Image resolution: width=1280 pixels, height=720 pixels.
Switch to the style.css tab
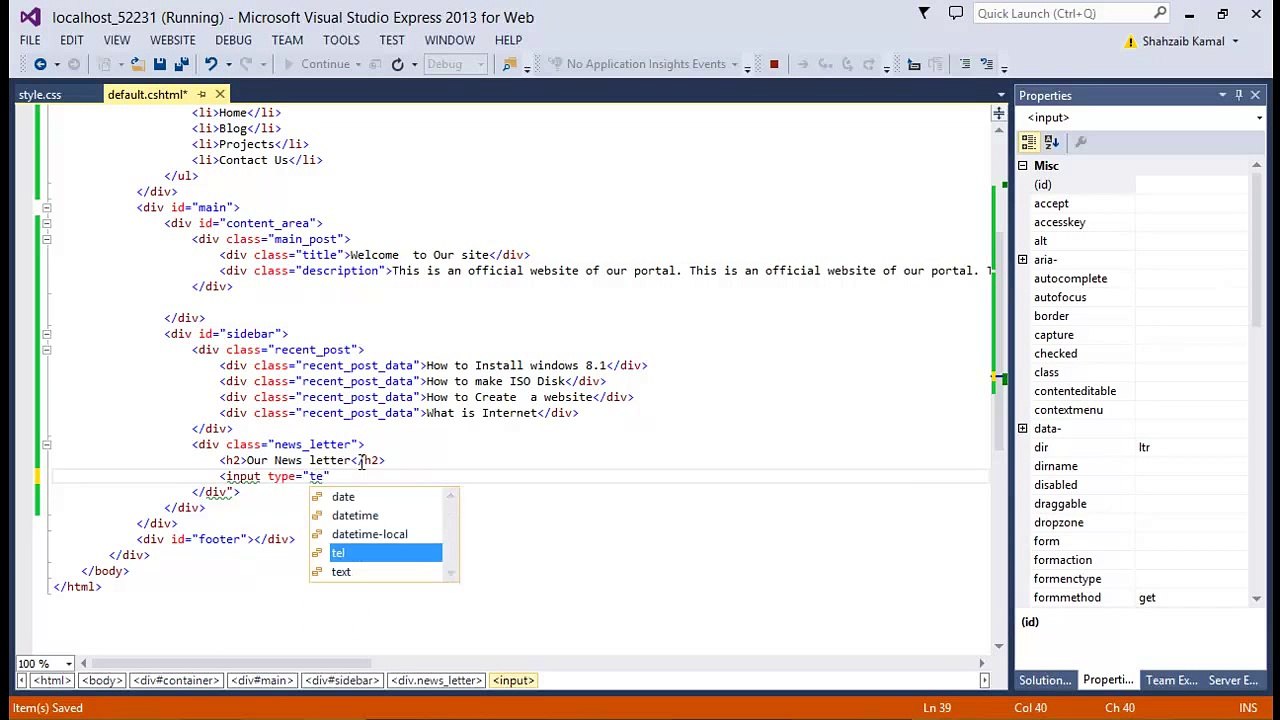[x=40, y=94]
